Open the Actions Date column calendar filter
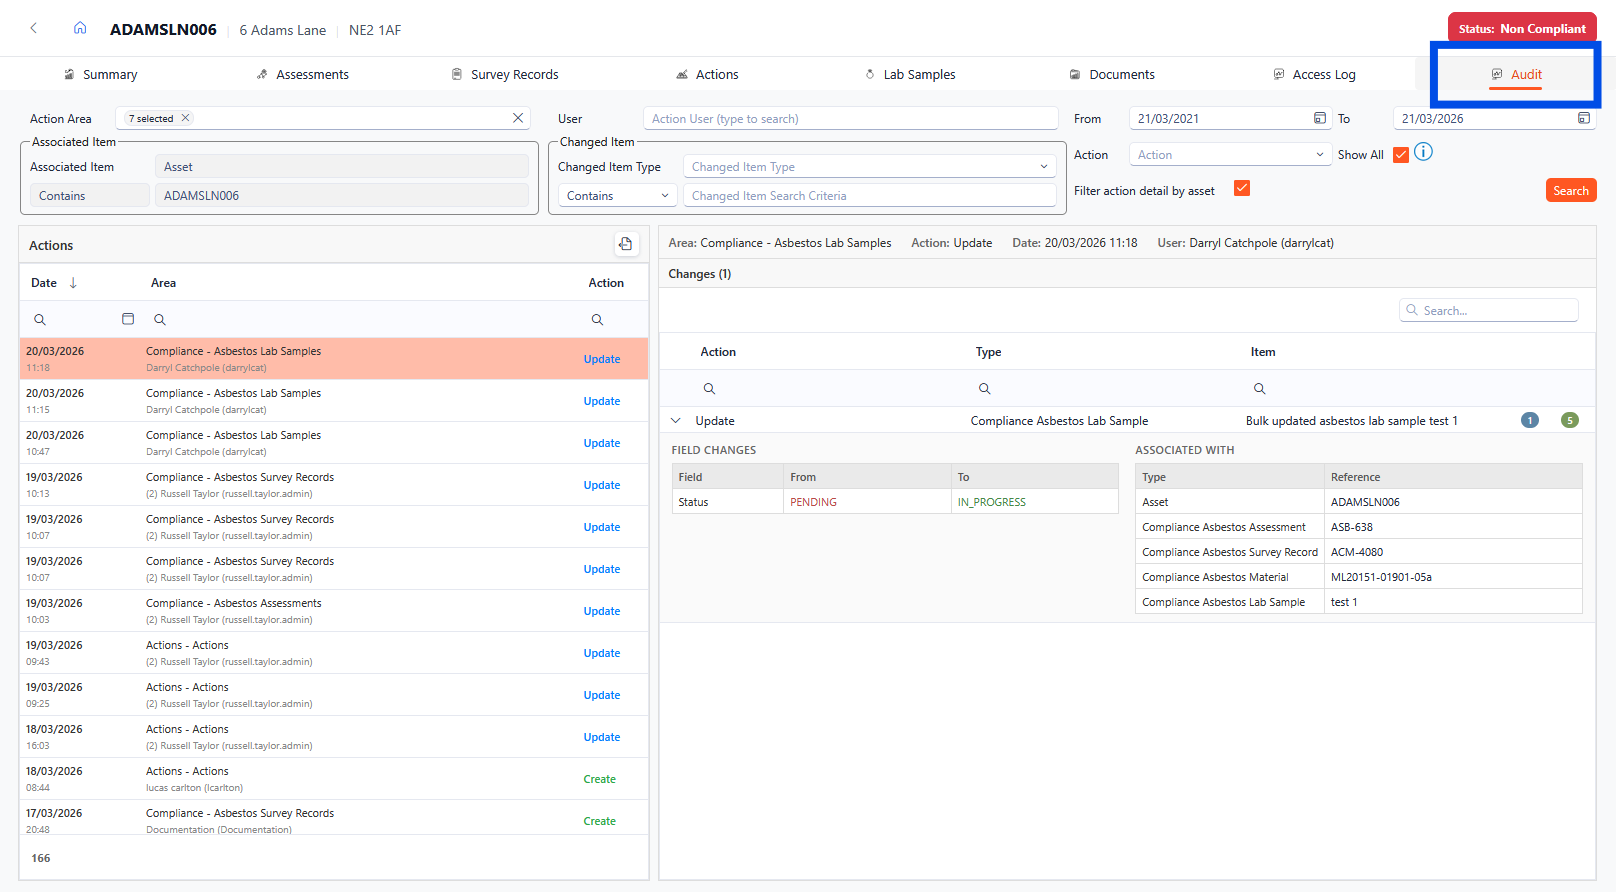The image size is (1616, 892). [x=128, y=319]
